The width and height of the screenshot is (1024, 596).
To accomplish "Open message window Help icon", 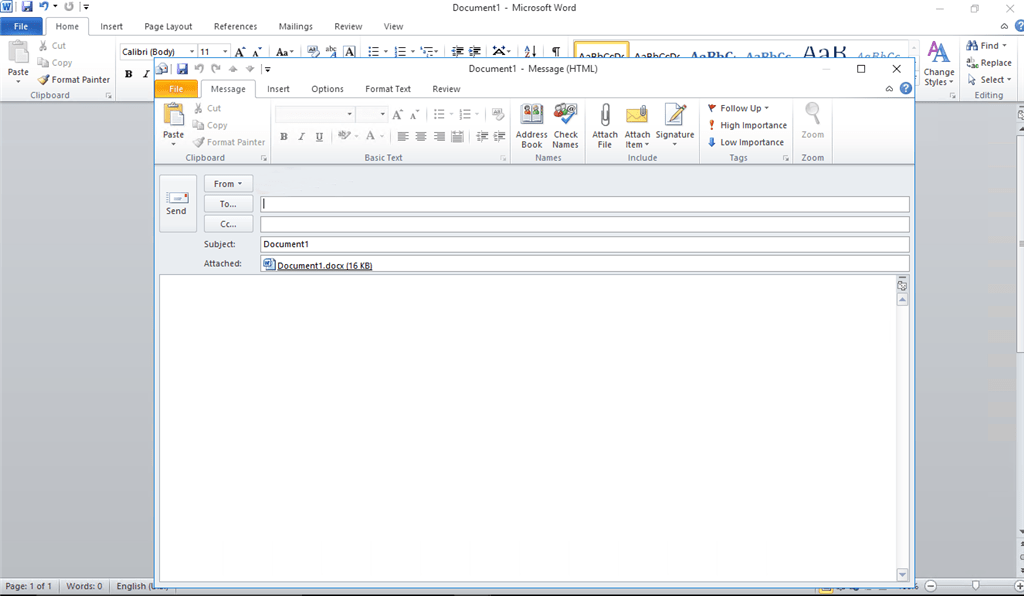I will (906, 88).
